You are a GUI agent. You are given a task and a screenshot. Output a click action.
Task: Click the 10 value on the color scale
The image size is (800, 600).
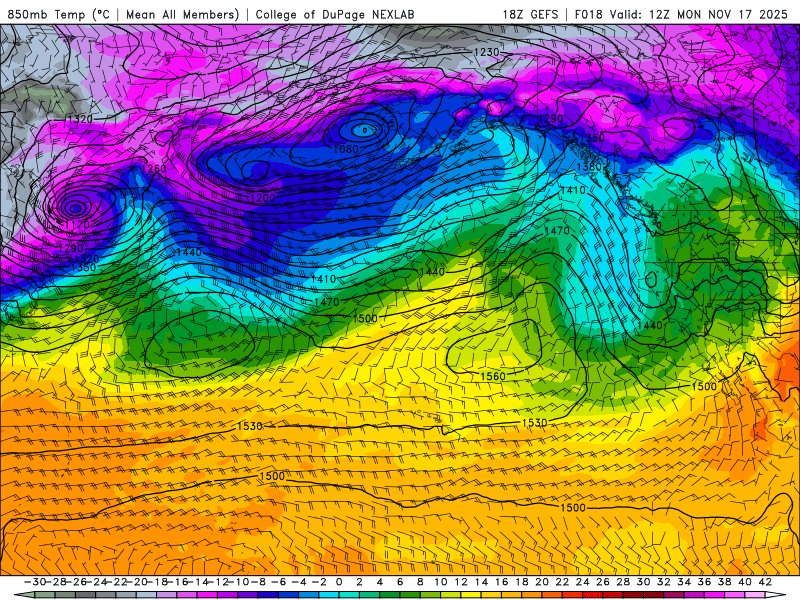(x=441, y=582)
